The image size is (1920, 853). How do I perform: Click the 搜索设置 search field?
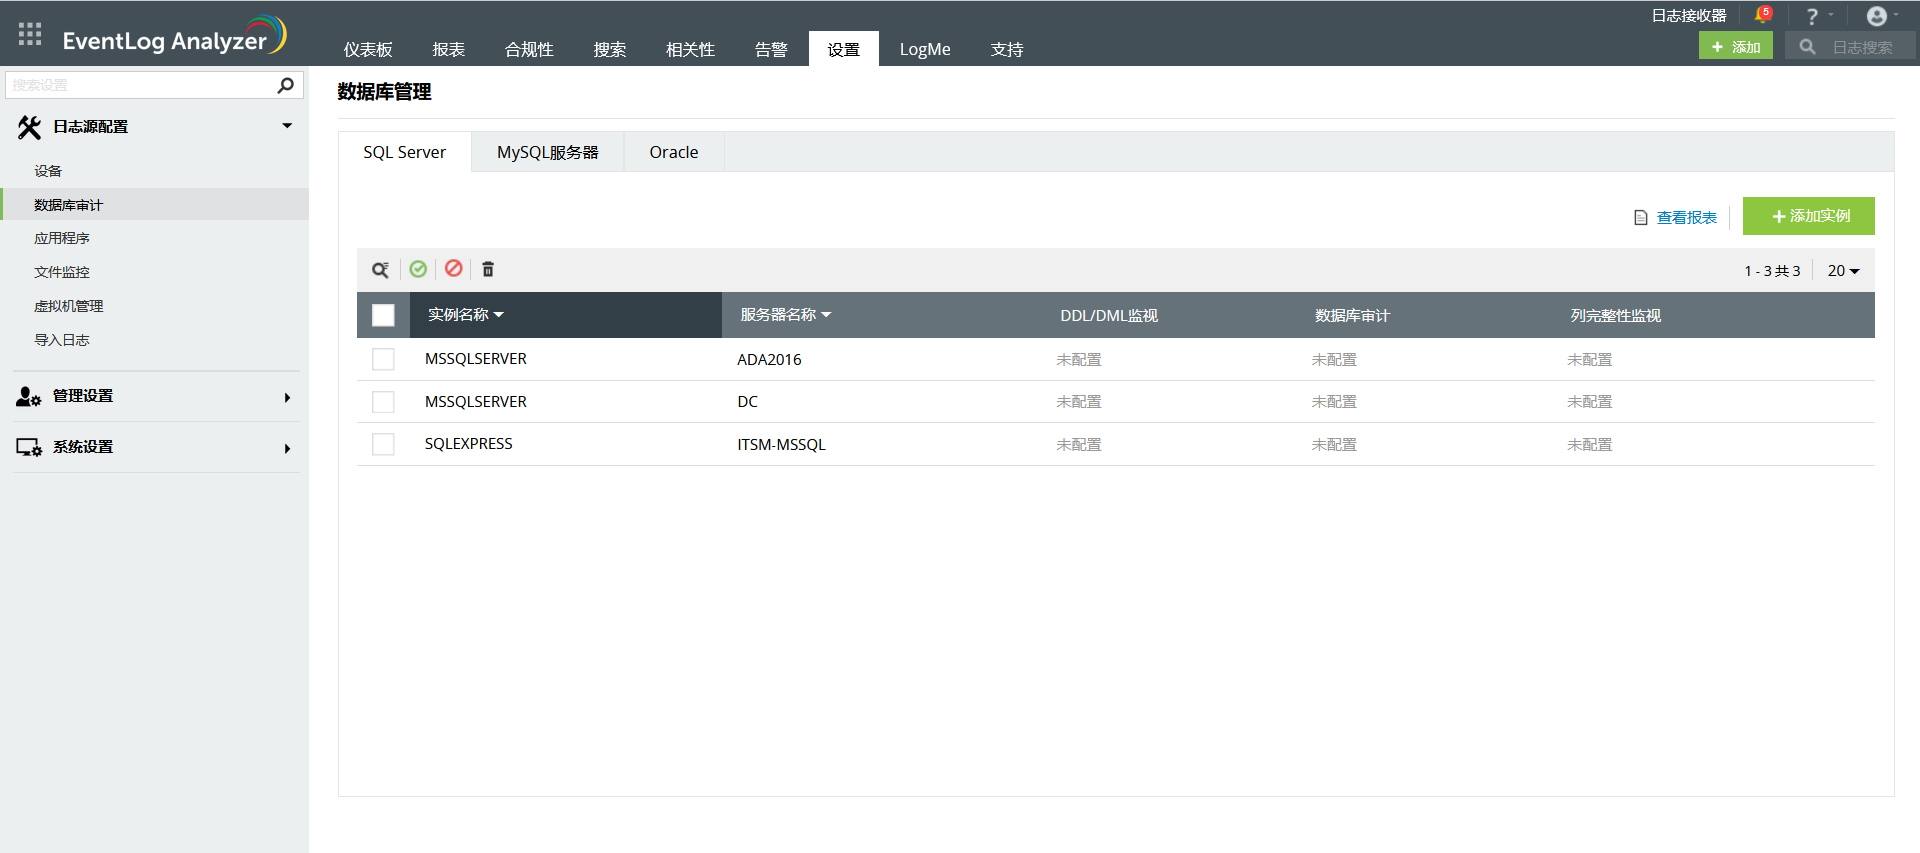point(140,85)
